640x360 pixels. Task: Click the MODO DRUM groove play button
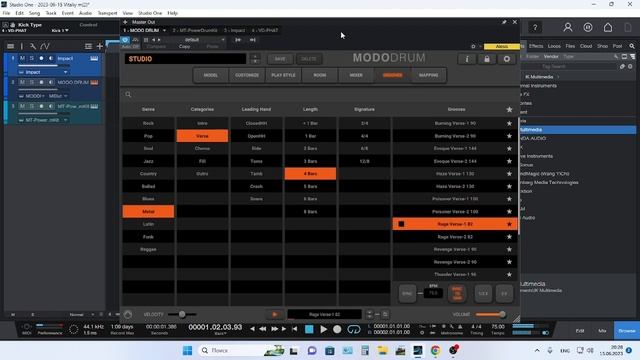tap(274, 314)
